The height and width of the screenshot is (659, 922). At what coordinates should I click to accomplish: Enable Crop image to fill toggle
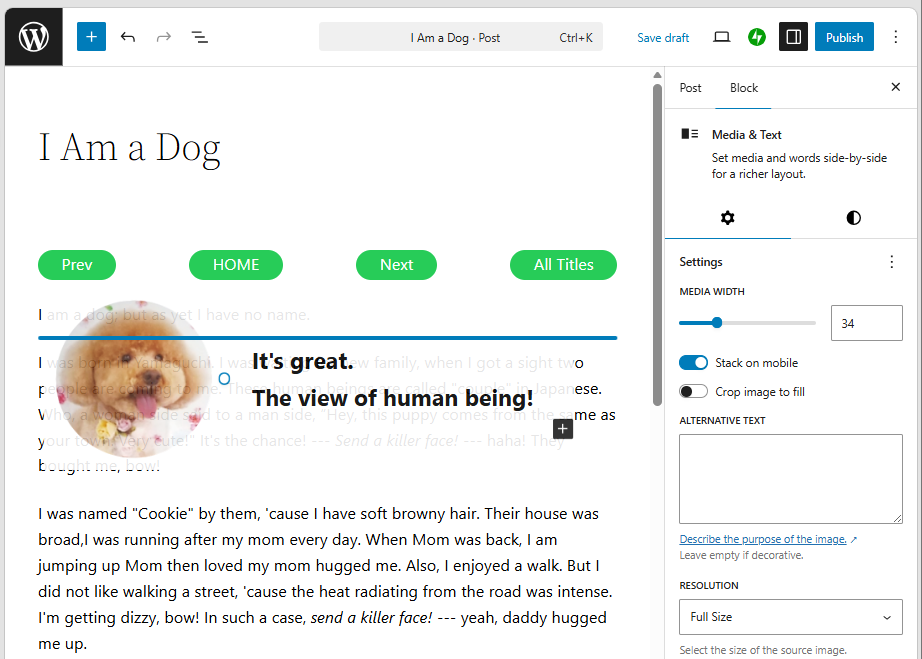pyautogui.click(x=693, y=391)
